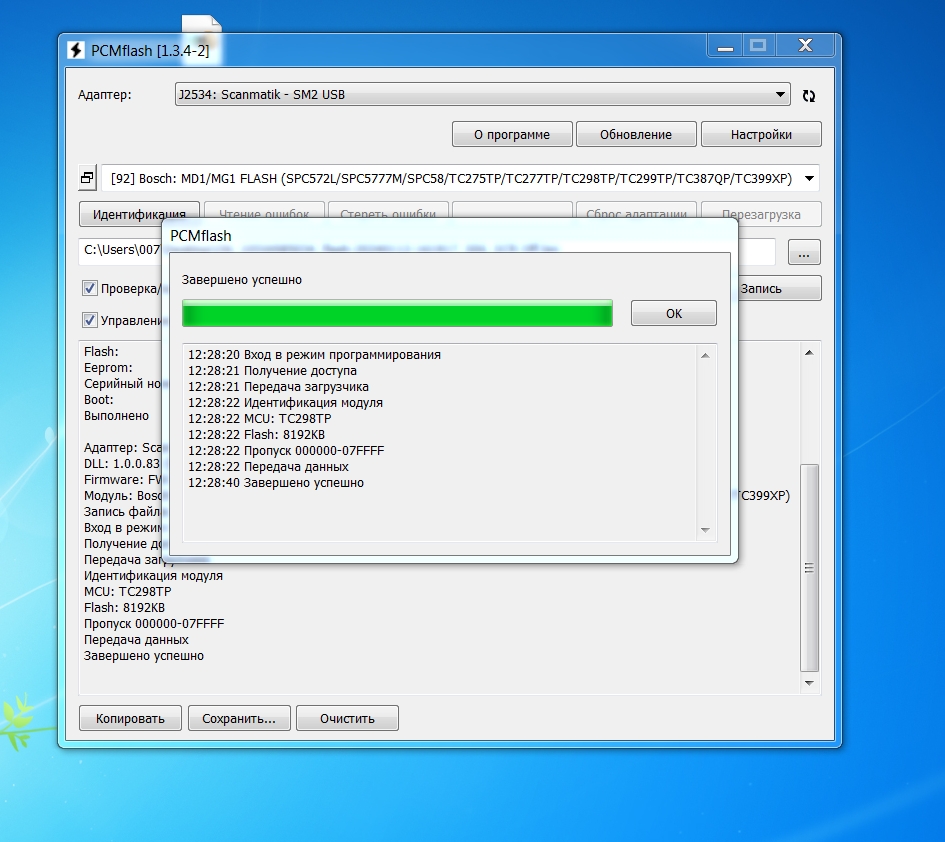Open О программе info
This screenshot has height=842, width=945.
pyautogui.click(x=513, y=134)
